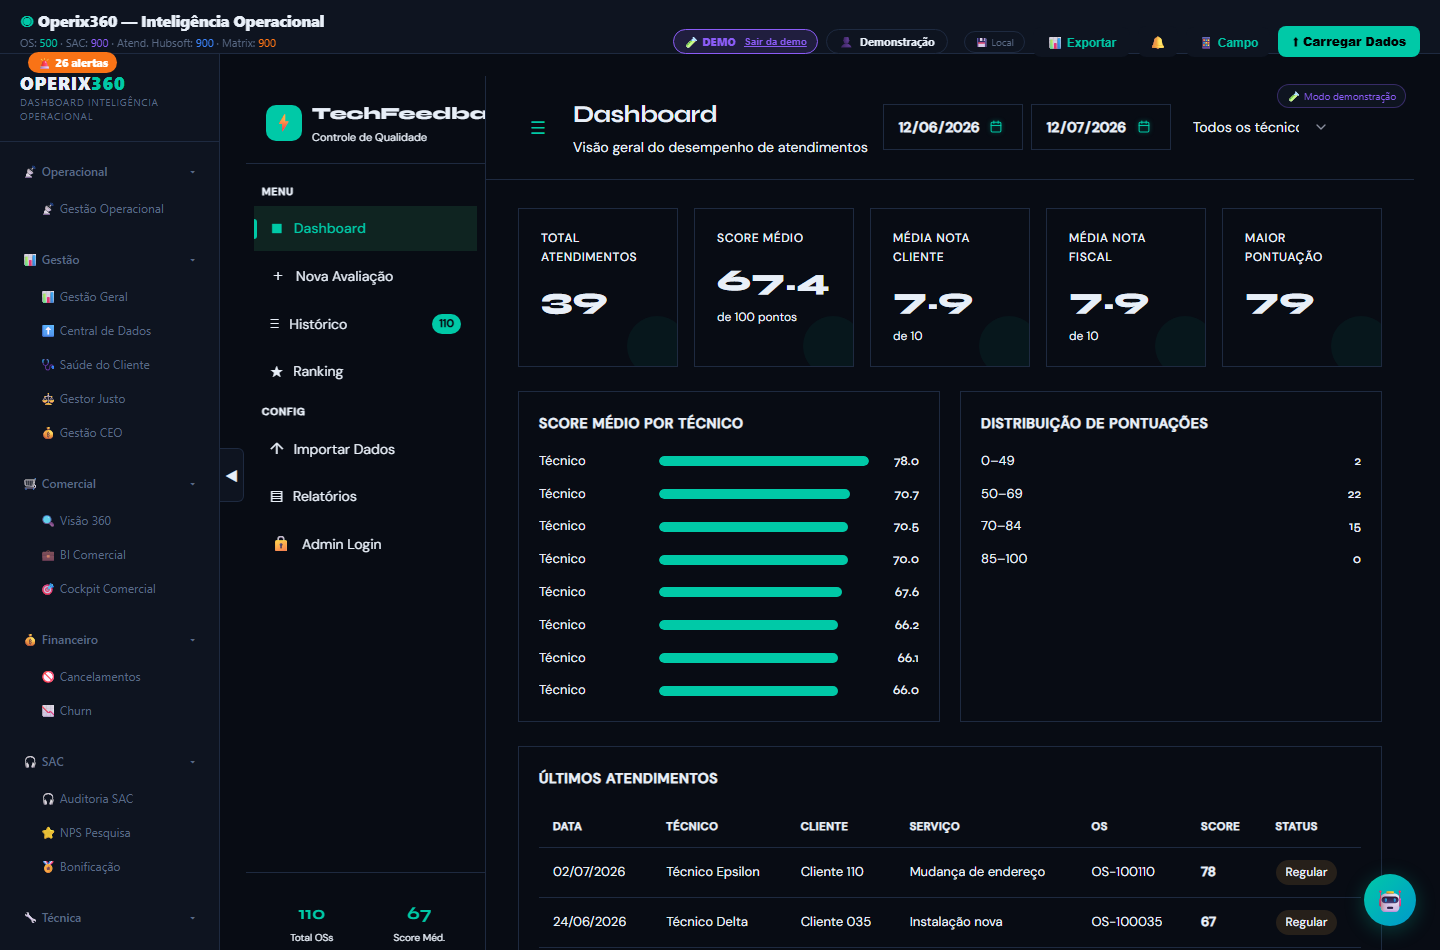The image size is (1440, 950).
Task: Open the Histórico menu item
Action: pos(365,324)
